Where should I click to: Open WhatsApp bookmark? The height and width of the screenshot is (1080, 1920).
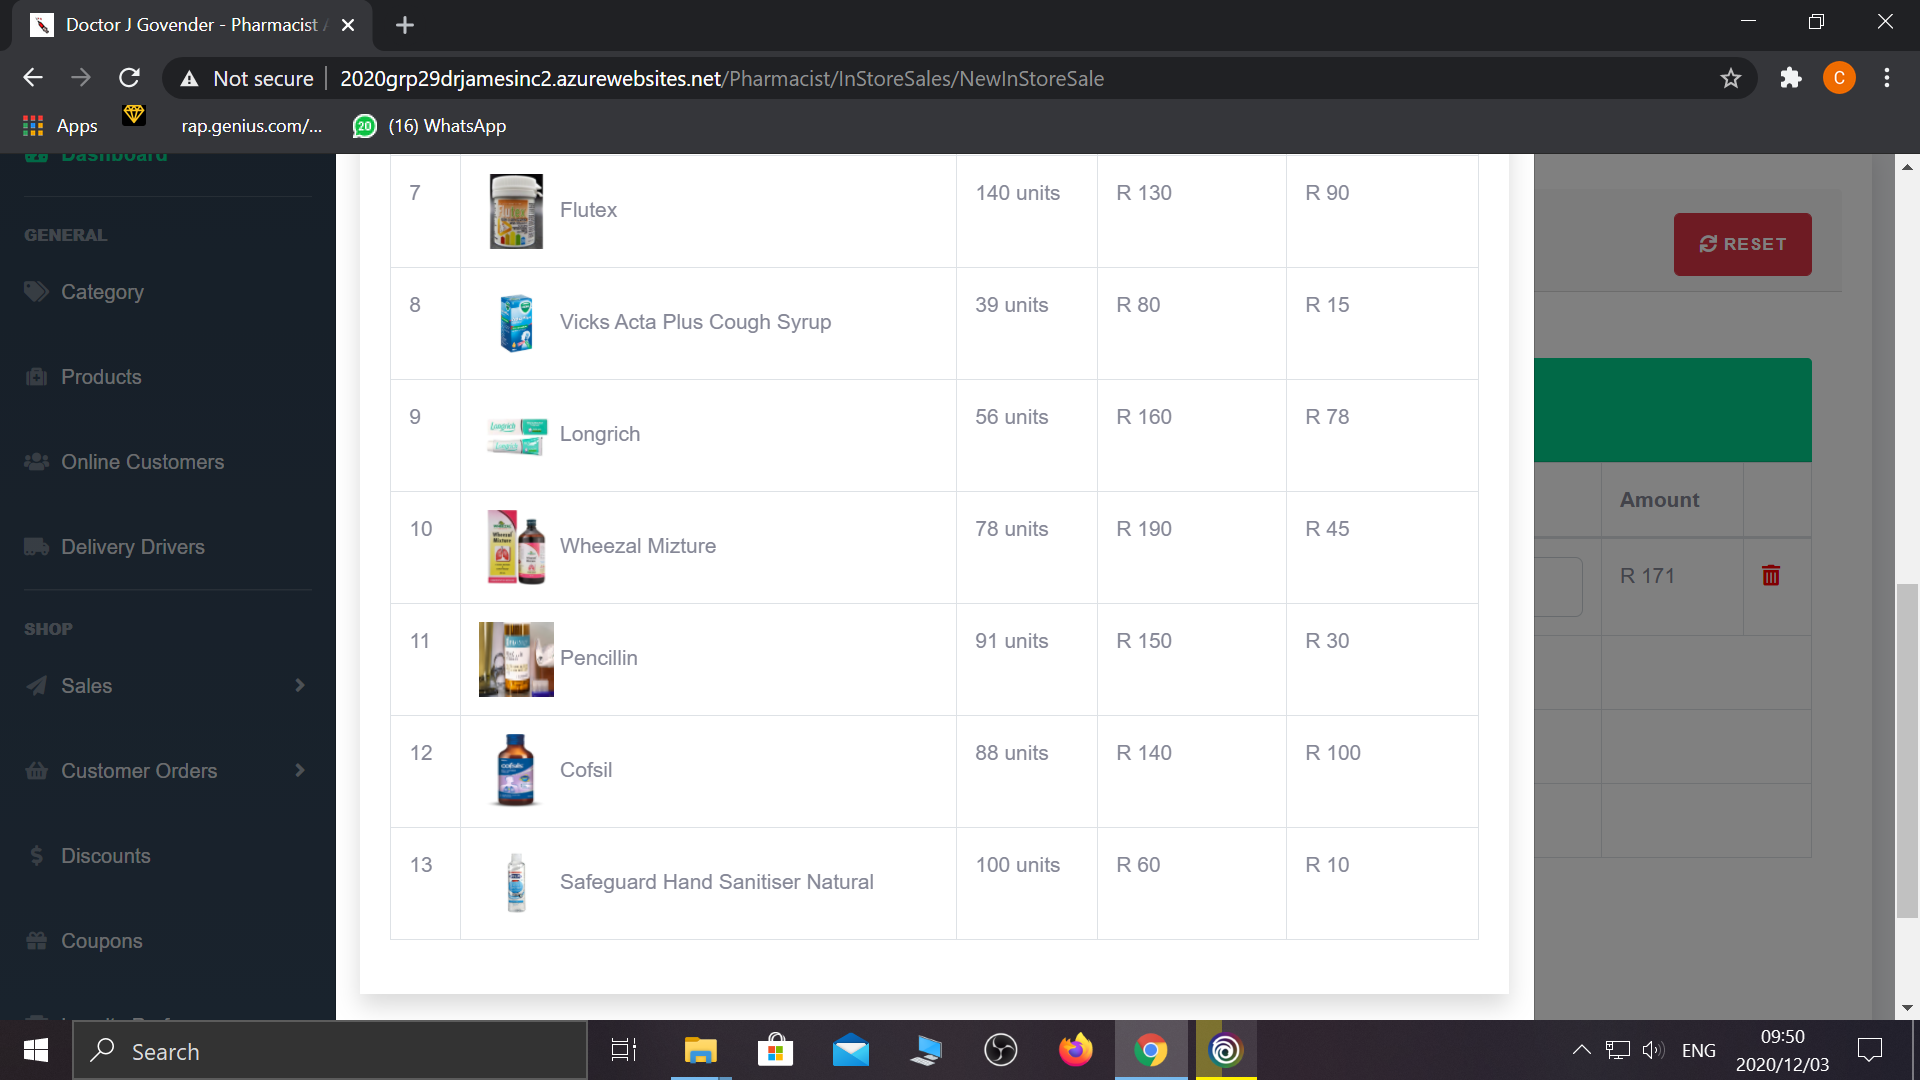tap(430, 126)
